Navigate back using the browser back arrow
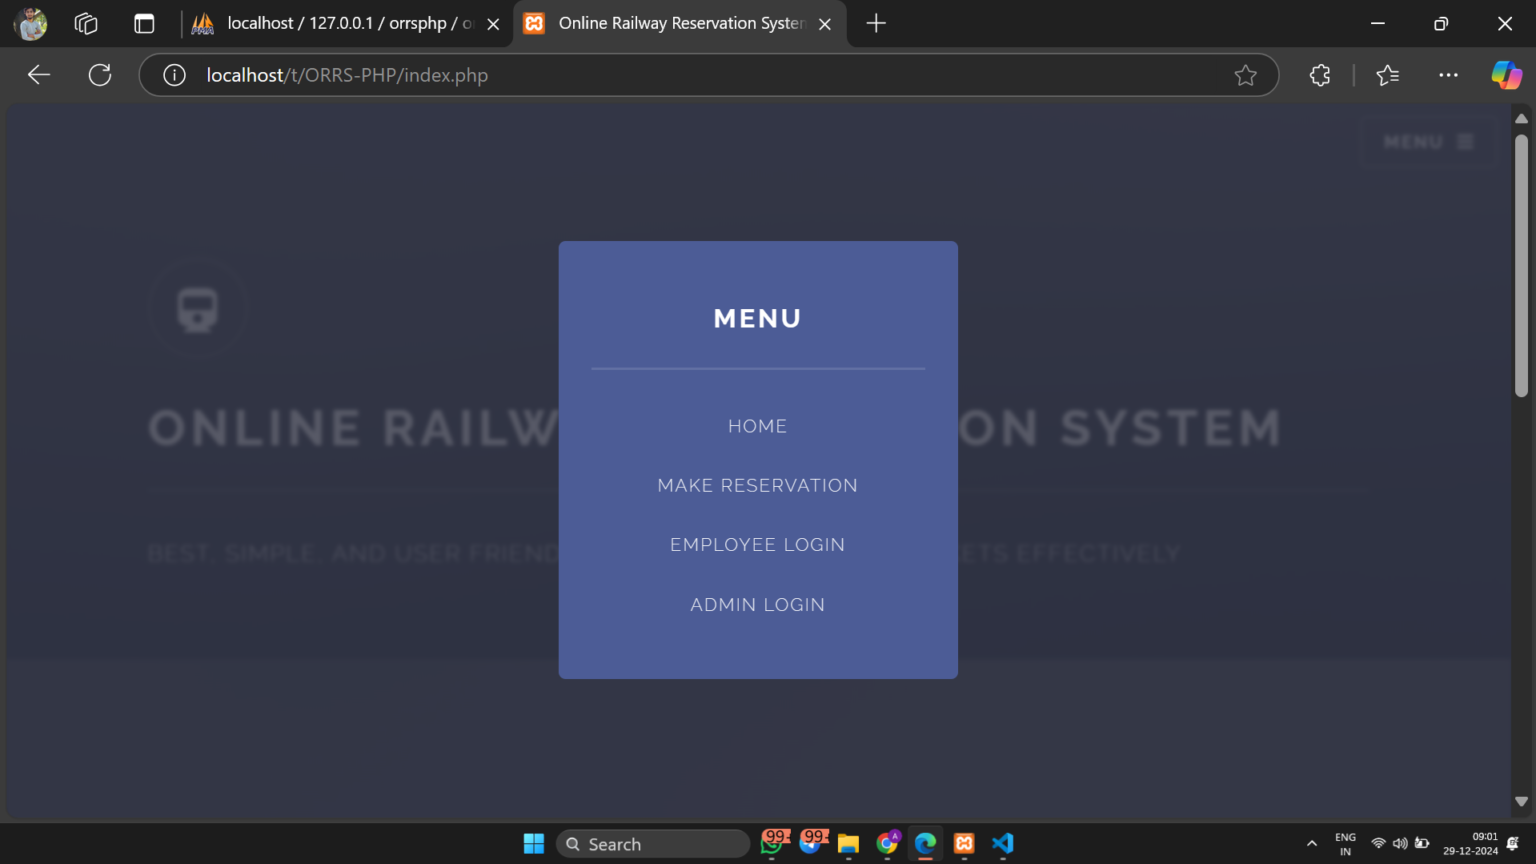 click(38, 74)
